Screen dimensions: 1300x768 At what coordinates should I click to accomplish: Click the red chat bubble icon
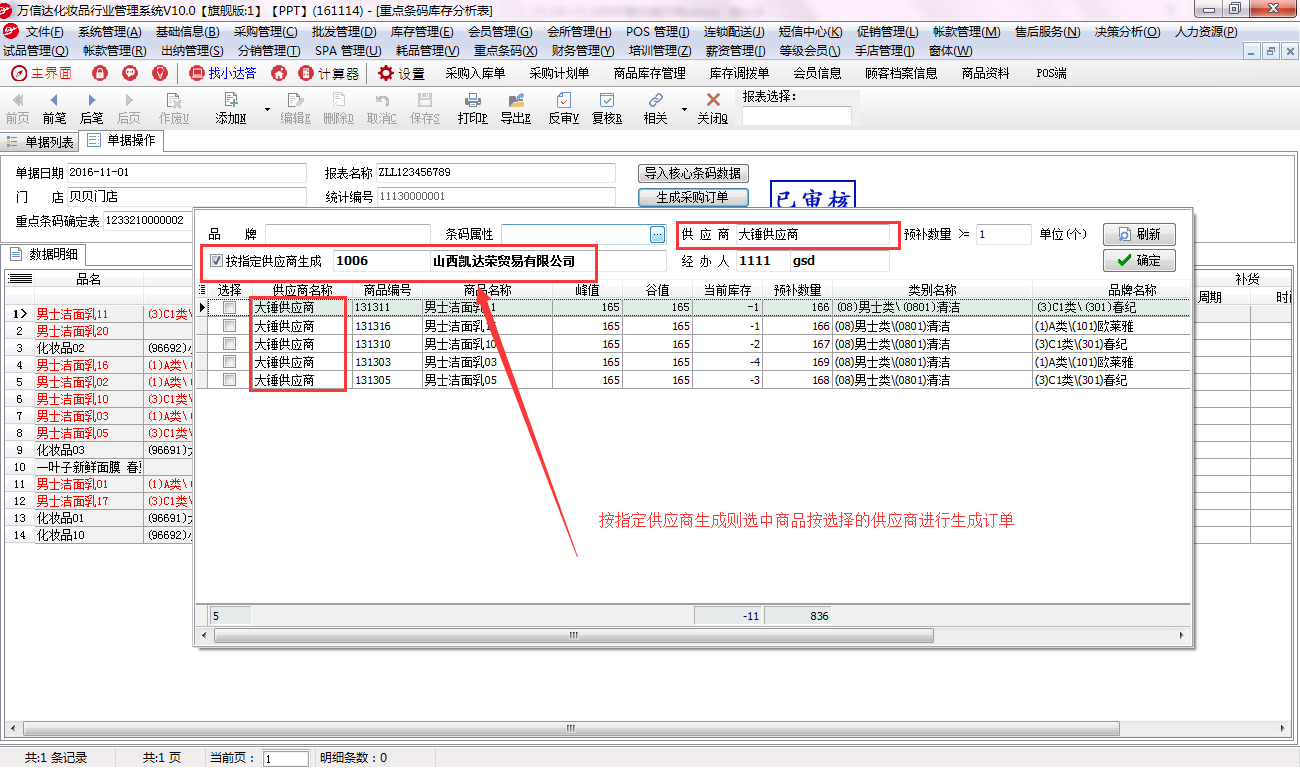[130, 73]
